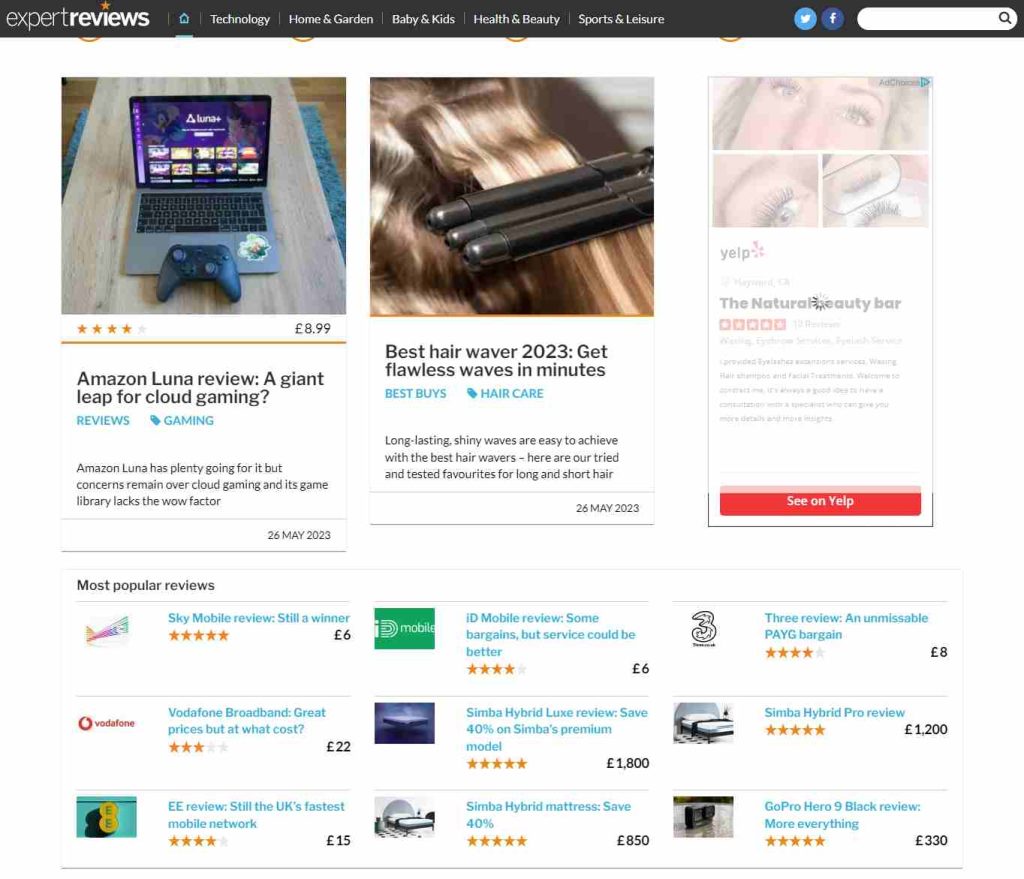Click the See on Yelp button
Viewport: 1024px width, 879px height.
820,501
